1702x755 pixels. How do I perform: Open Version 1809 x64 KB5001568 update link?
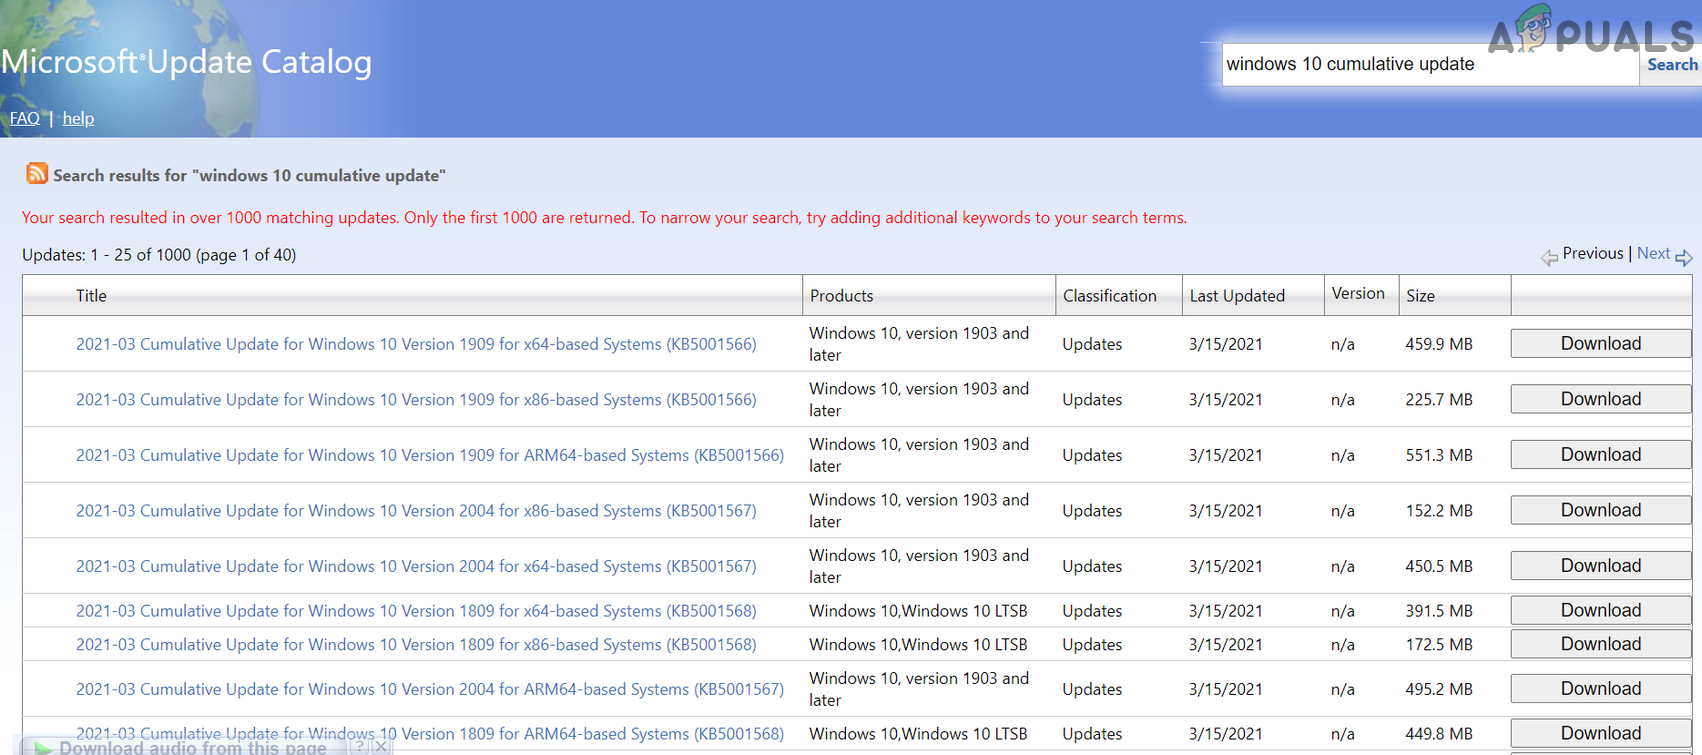click(416, 611)
